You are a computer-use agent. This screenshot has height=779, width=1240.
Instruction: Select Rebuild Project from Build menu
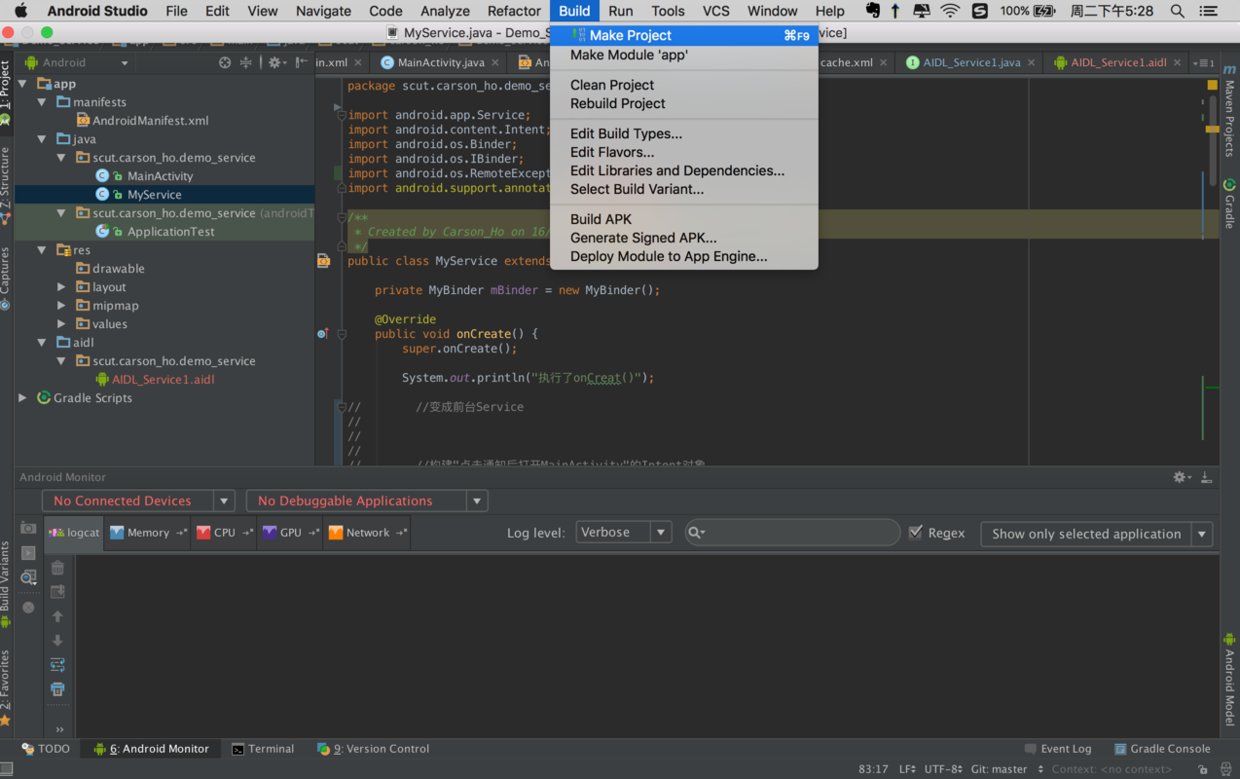tap(617, 103)
